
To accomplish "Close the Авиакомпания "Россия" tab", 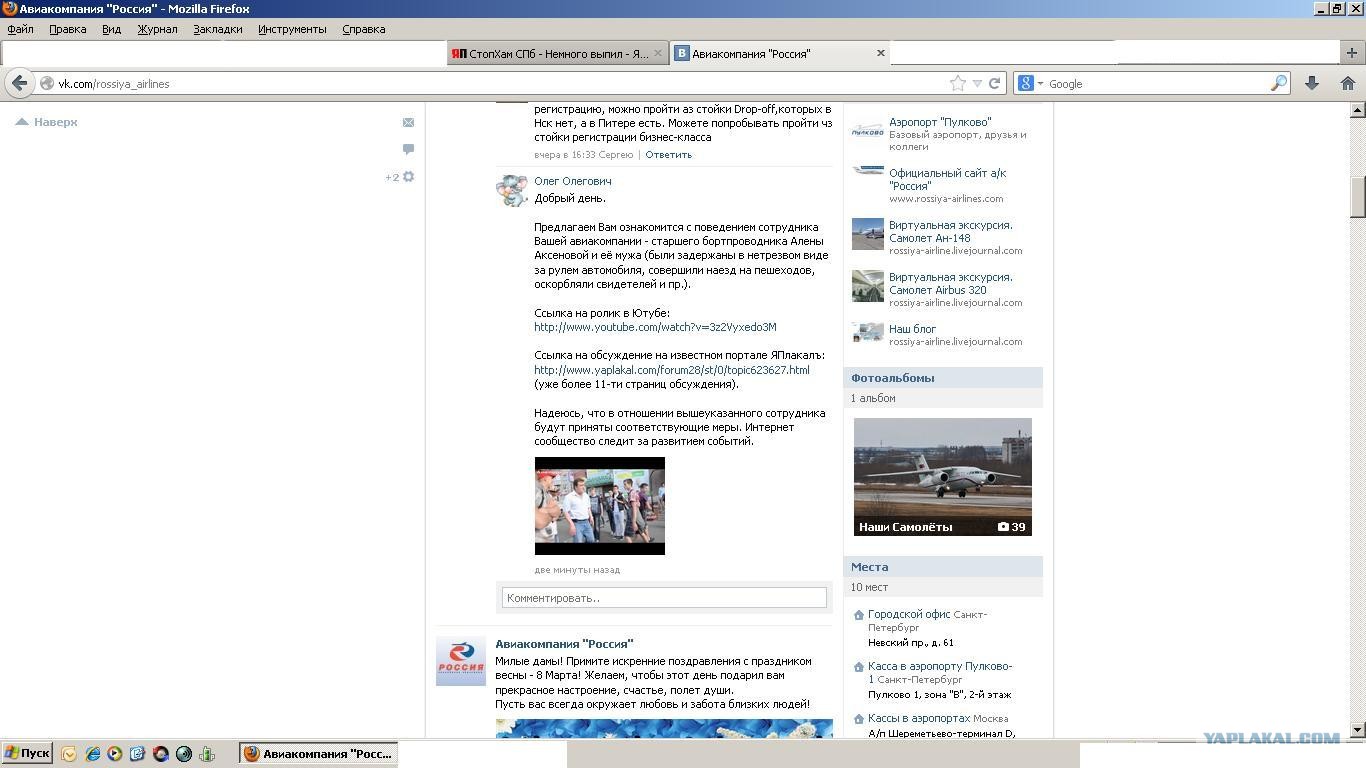I will [881, 53].
